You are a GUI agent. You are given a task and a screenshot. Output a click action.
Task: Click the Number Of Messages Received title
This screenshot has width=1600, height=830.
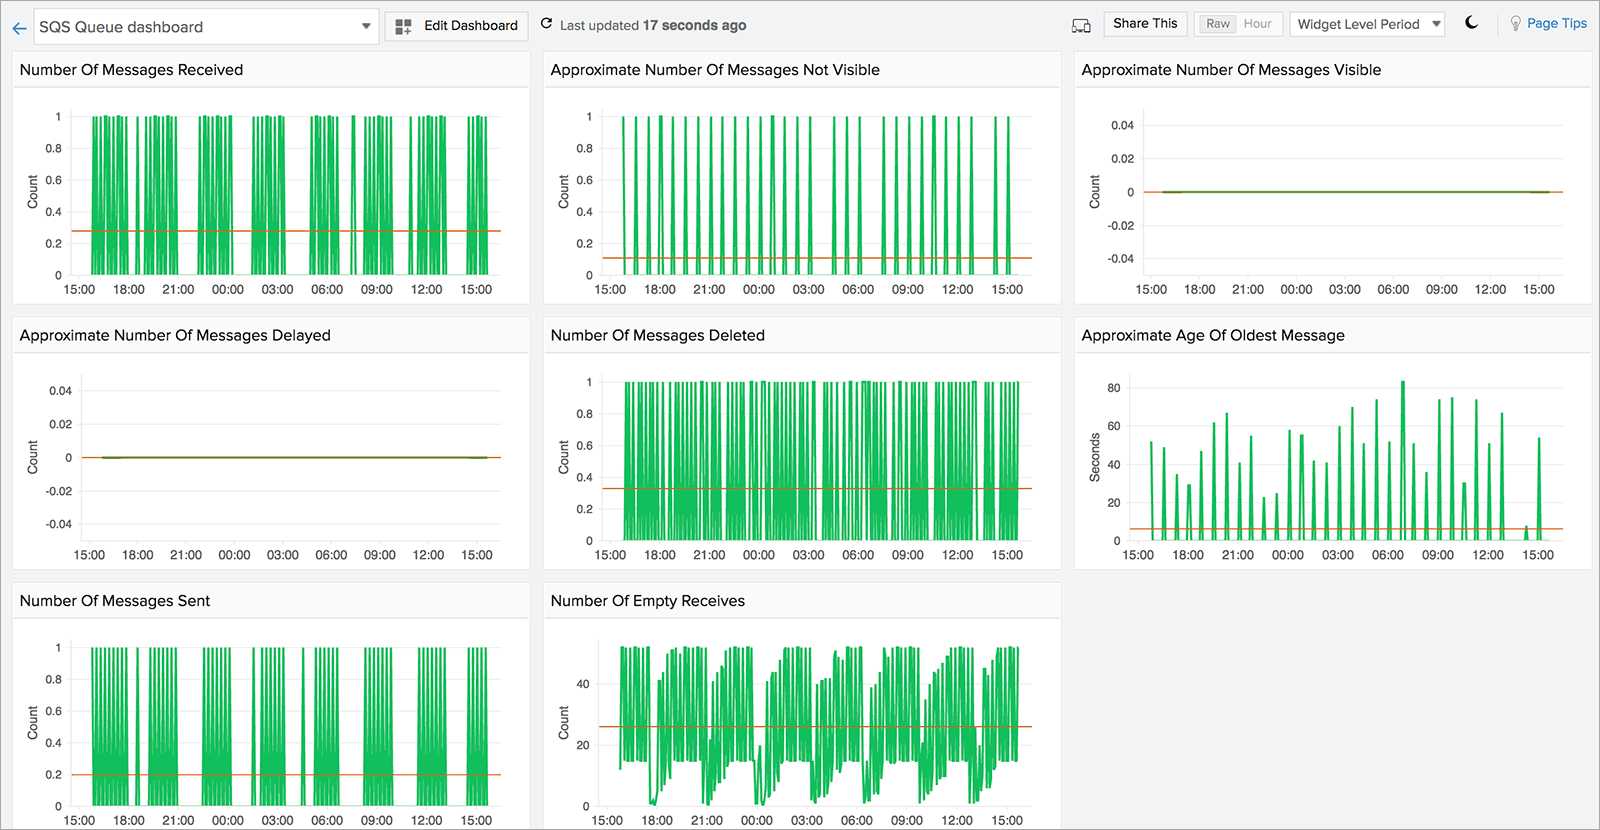click(131, 70)
